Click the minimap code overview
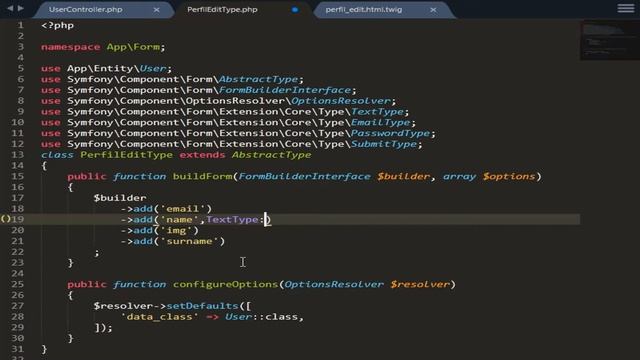Viewport: 640px width, 360px height. click(x=609, y=40)
